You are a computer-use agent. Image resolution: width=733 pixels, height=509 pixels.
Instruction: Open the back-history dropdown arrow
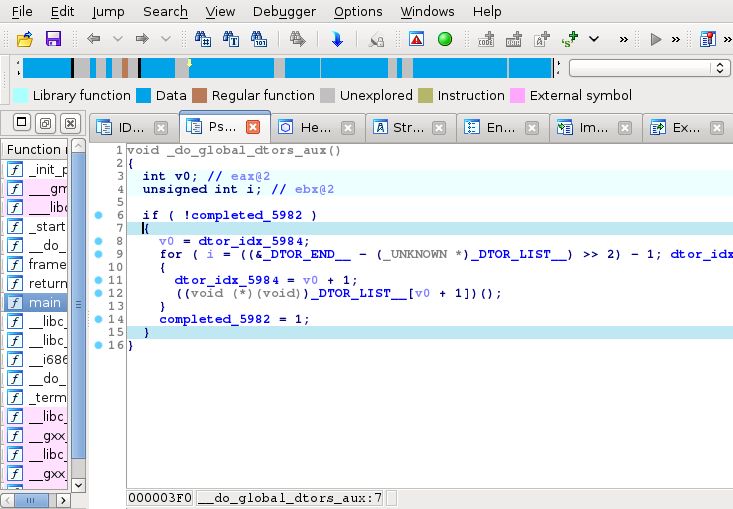[118, 39]
